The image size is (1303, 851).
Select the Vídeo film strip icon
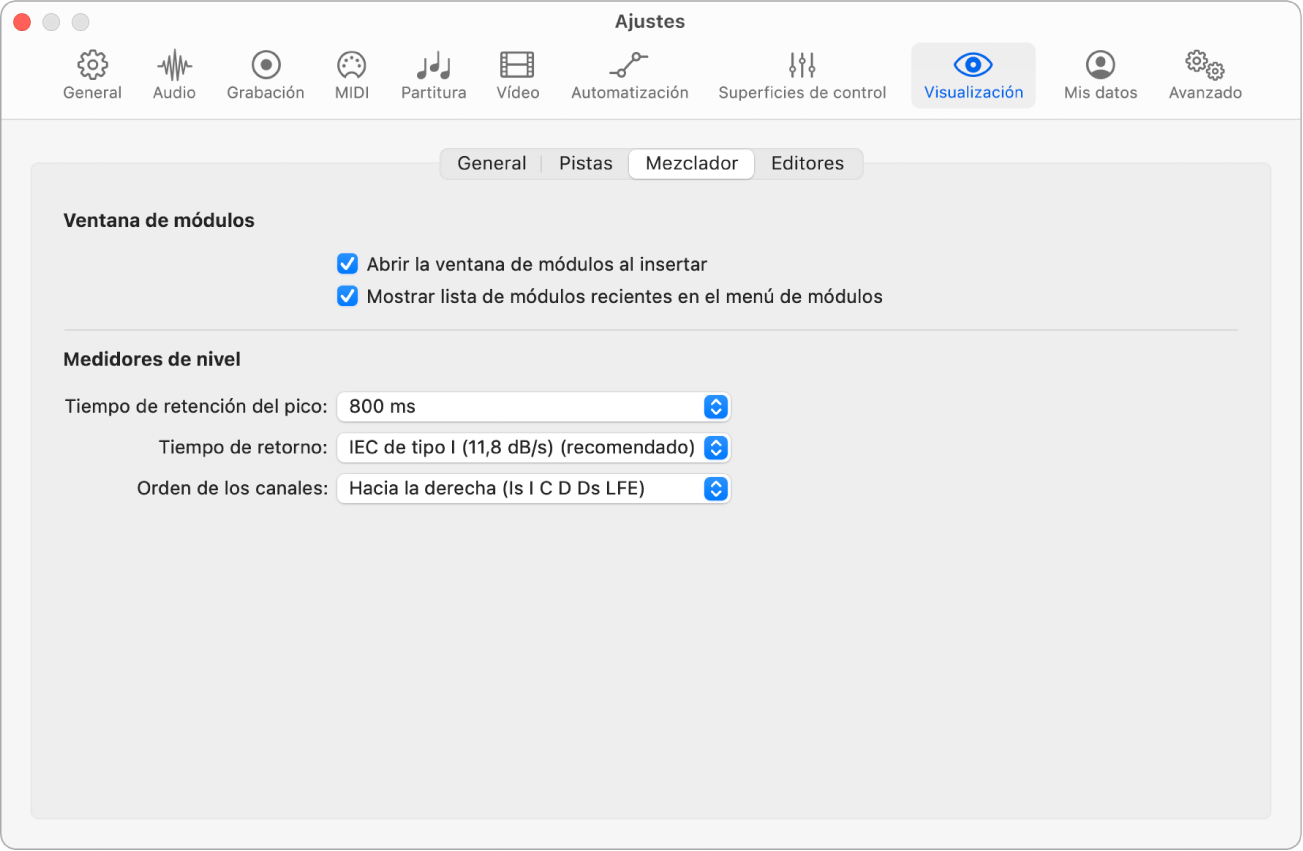click(x=517, y=66)
